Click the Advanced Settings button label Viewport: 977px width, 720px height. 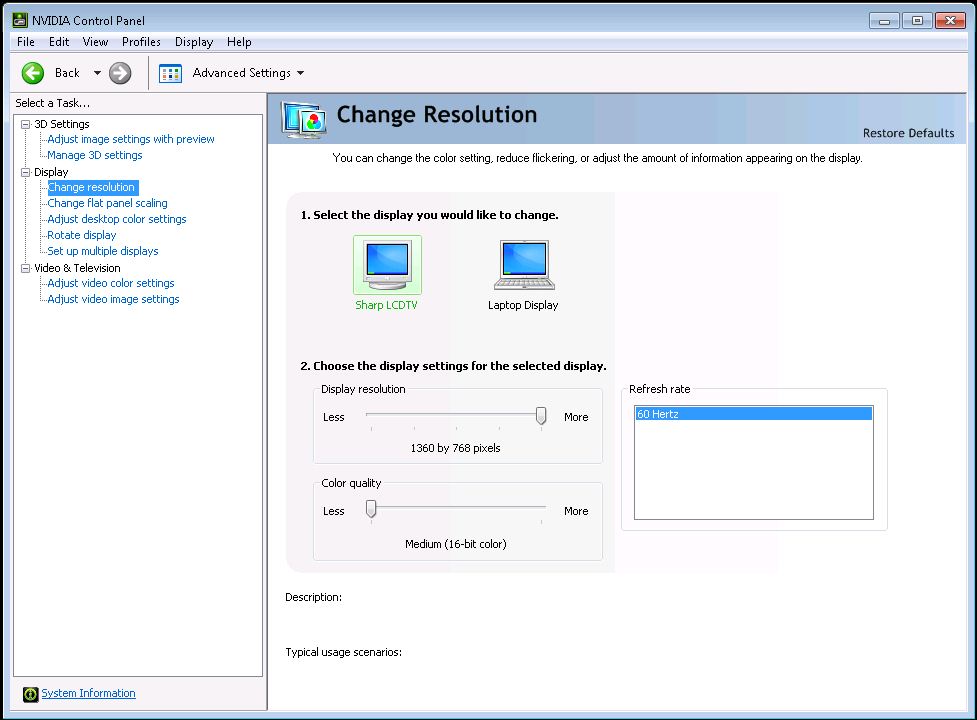[x=242, y=73]
